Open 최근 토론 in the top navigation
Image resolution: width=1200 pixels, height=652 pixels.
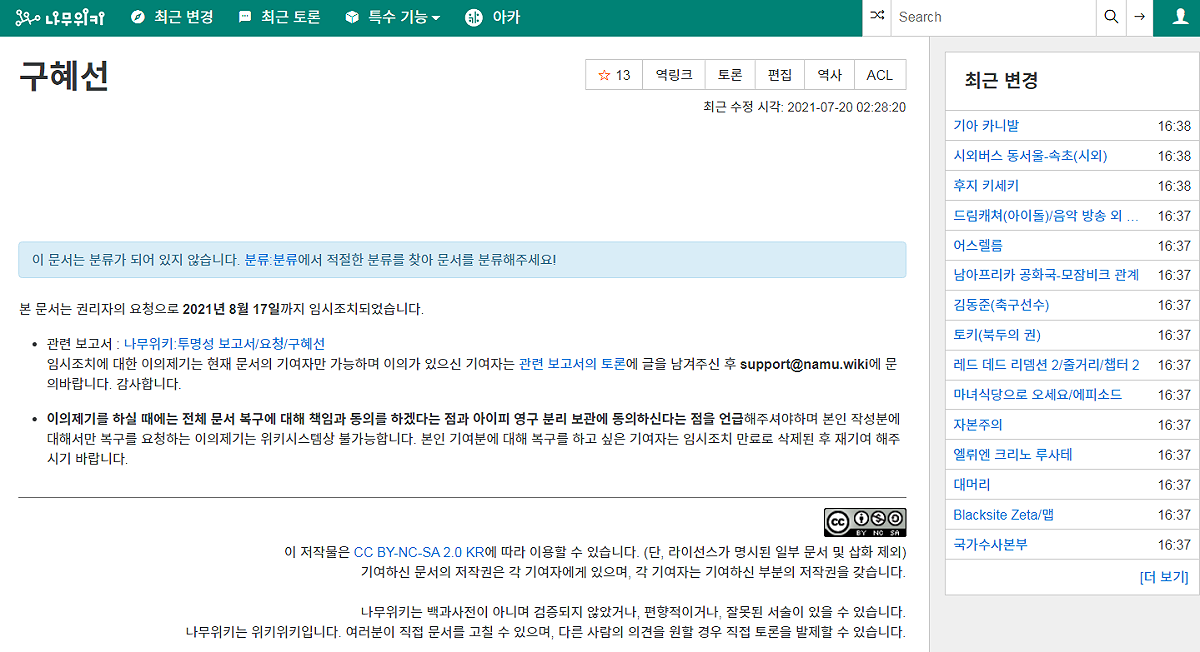pos(279,17)
